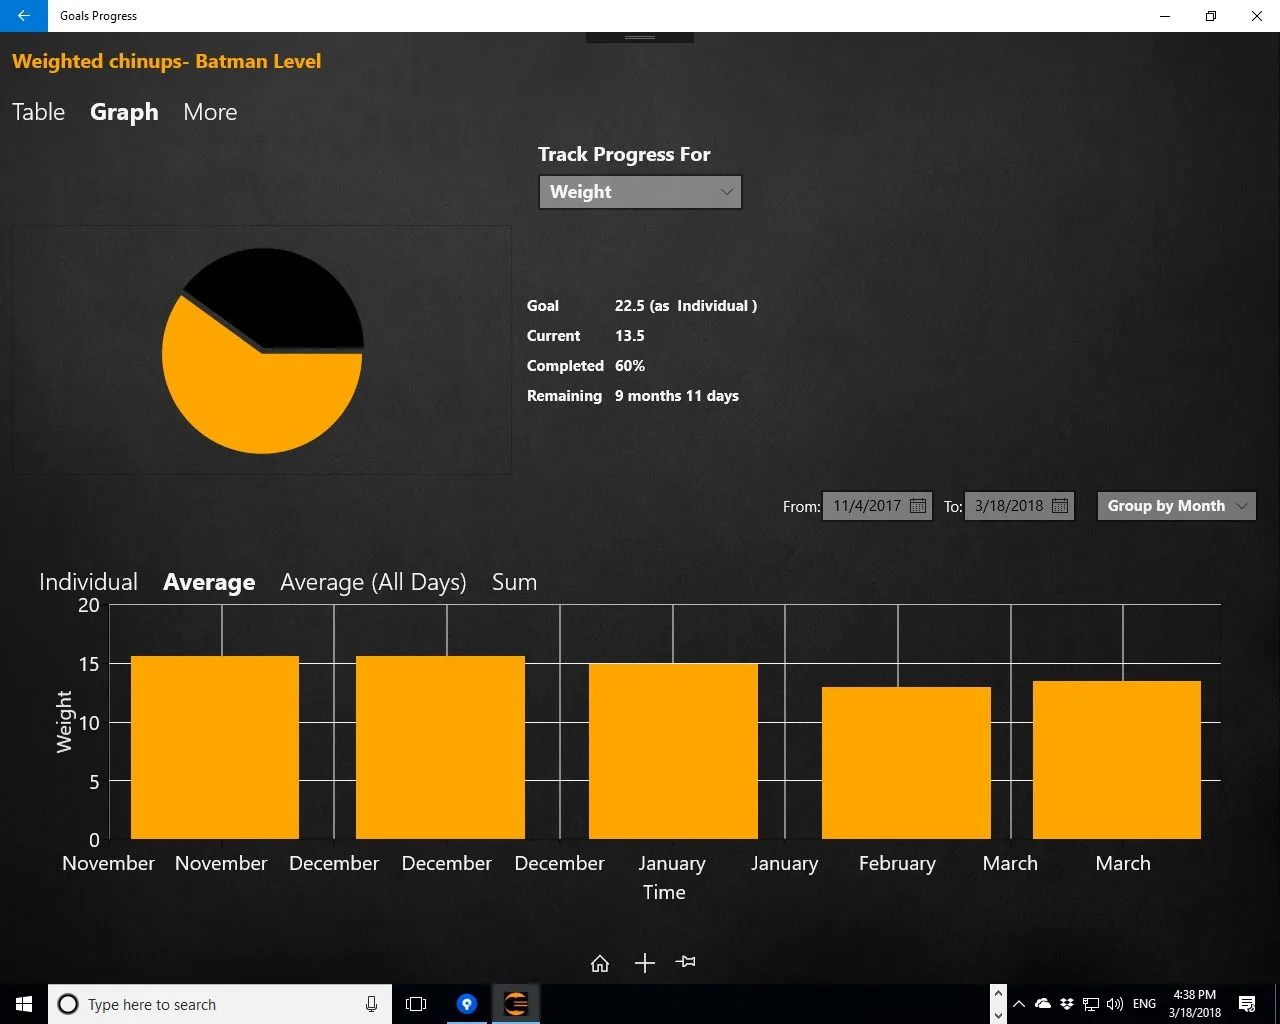Open Track Progress For Weight dropdown
The image size is (1280, 1024).
click(640, 192)
